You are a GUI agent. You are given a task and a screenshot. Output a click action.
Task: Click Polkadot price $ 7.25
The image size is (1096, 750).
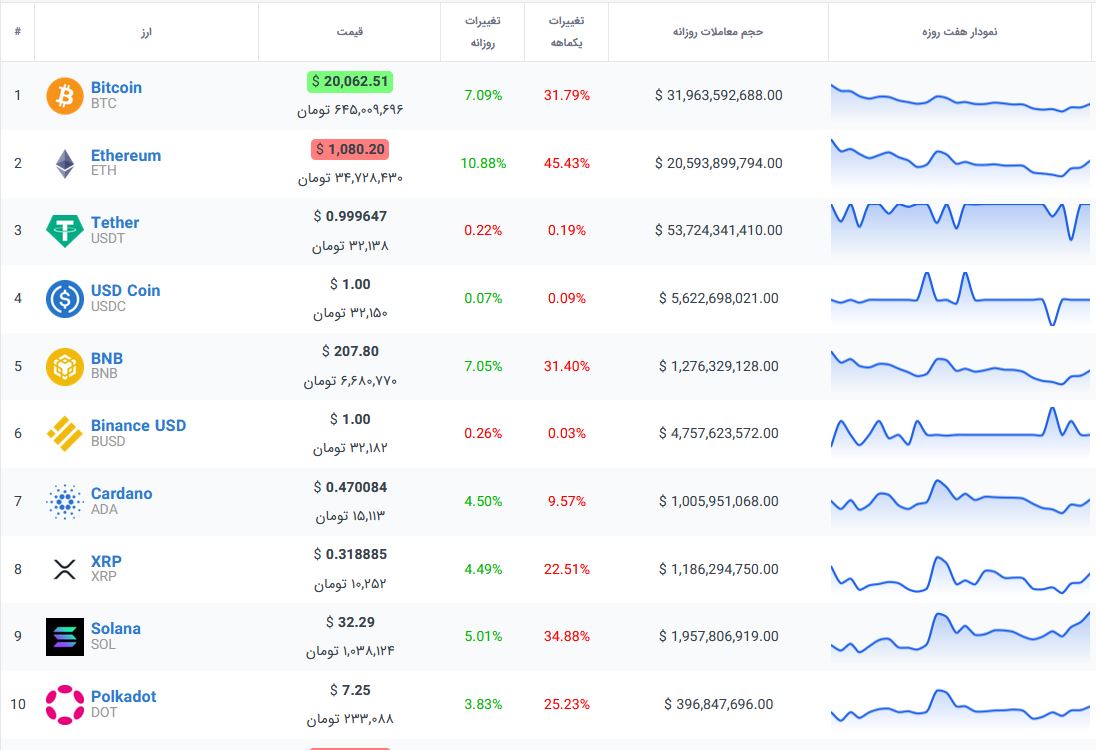point(349,691)
